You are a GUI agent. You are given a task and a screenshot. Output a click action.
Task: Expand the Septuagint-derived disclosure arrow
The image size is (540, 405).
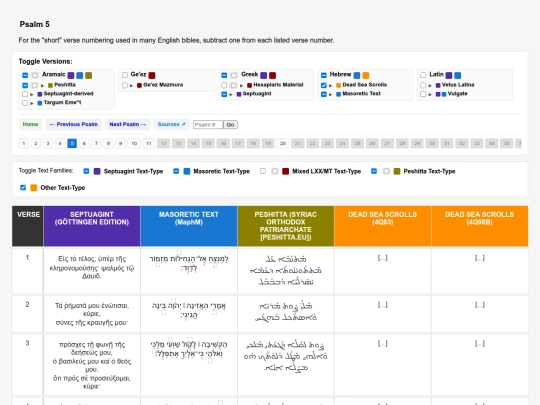coord(32,94)
